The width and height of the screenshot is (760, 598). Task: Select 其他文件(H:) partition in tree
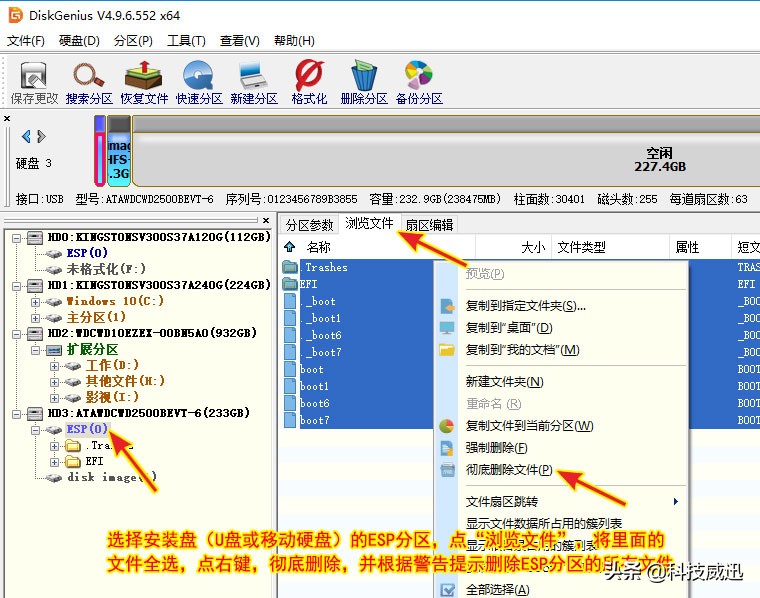(x=125, y=381)
